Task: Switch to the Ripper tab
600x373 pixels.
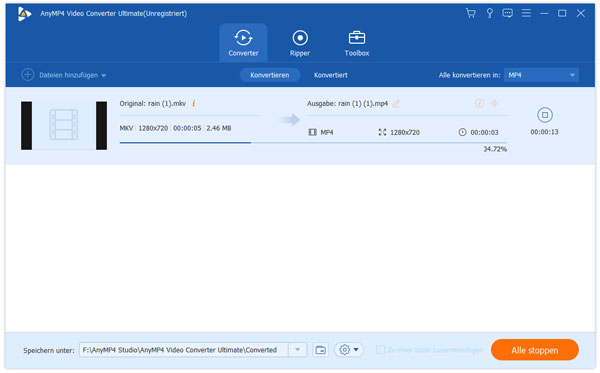Action: (300, 43)
